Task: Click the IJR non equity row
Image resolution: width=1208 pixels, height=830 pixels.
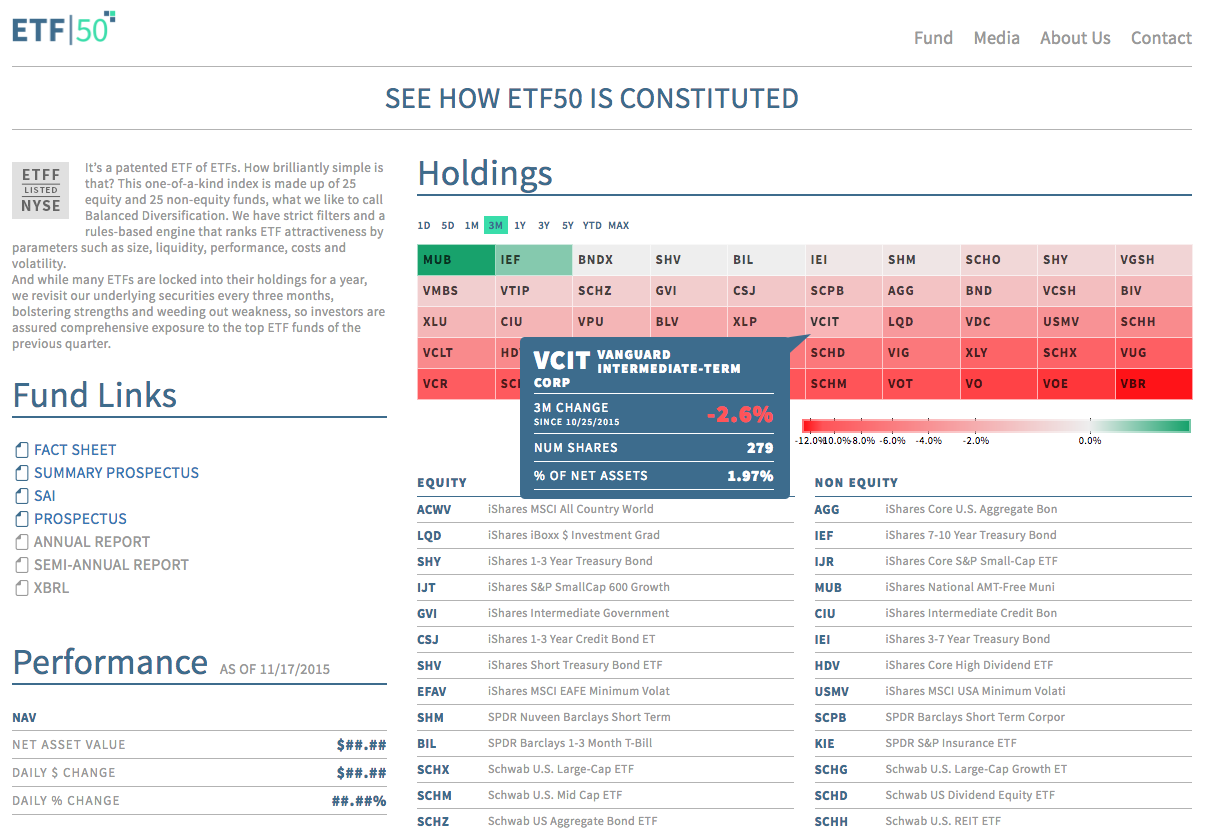Action: 1003,561
